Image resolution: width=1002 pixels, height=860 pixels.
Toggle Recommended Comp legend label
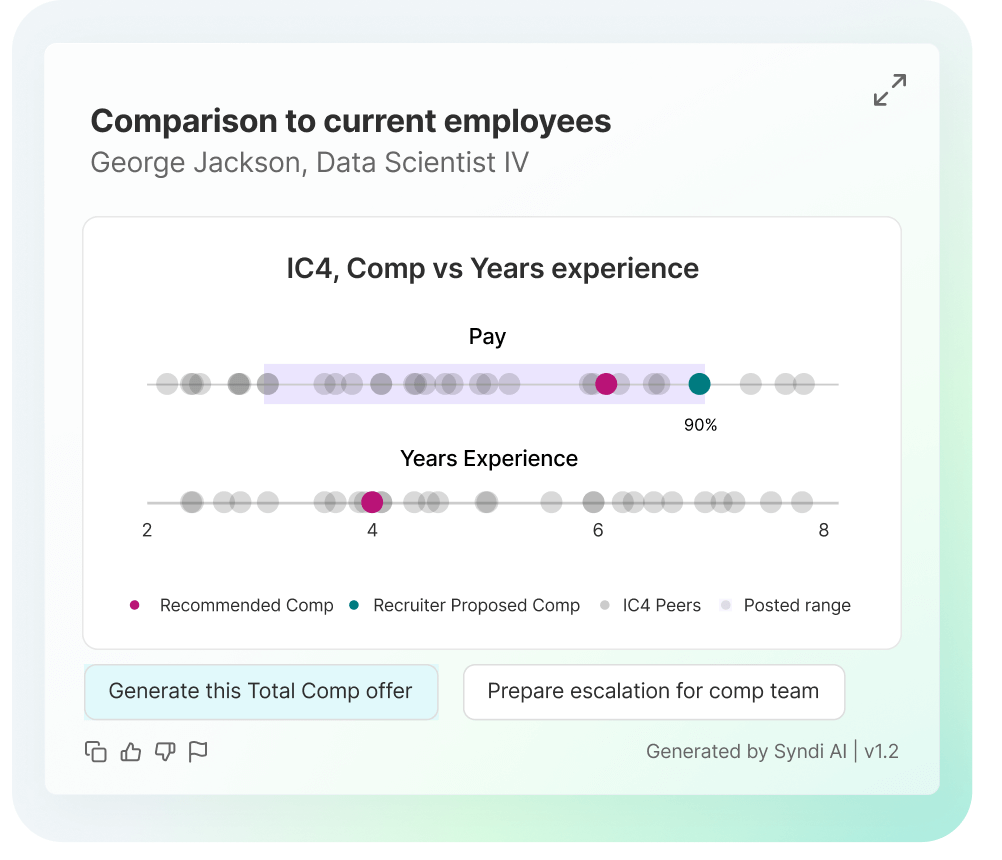point(247,605)
